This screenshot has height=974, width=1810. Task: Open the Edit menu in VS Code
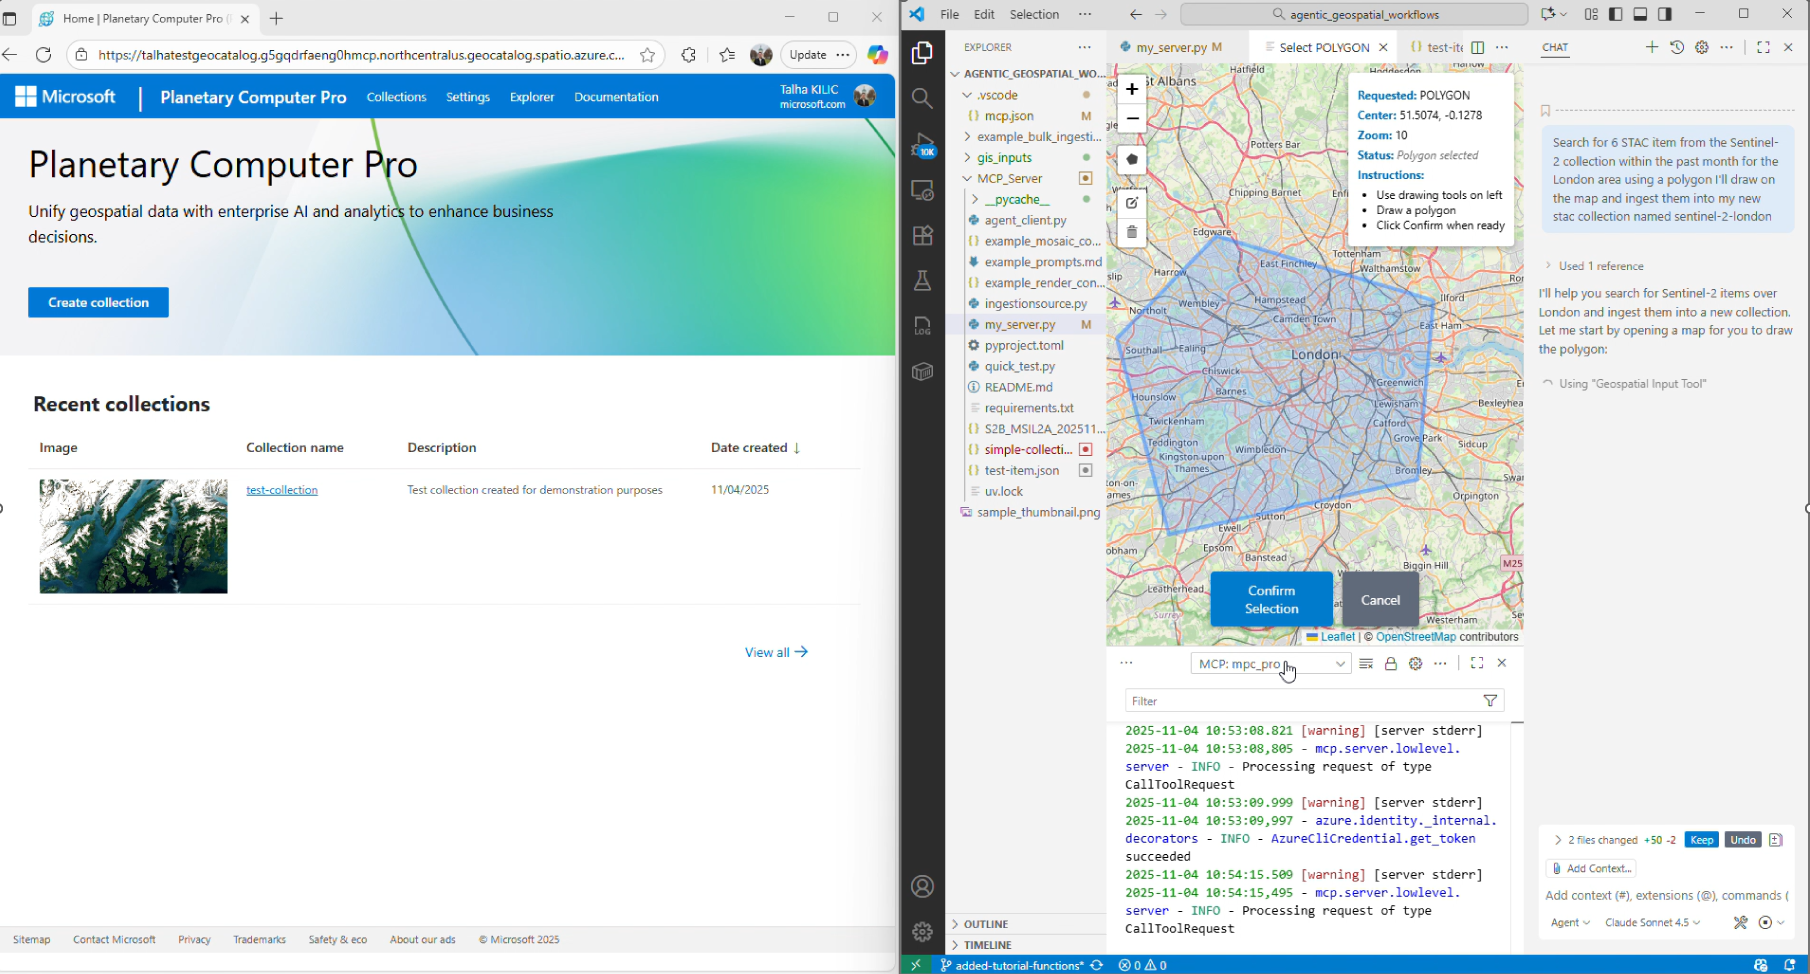[x=984, y=14]
